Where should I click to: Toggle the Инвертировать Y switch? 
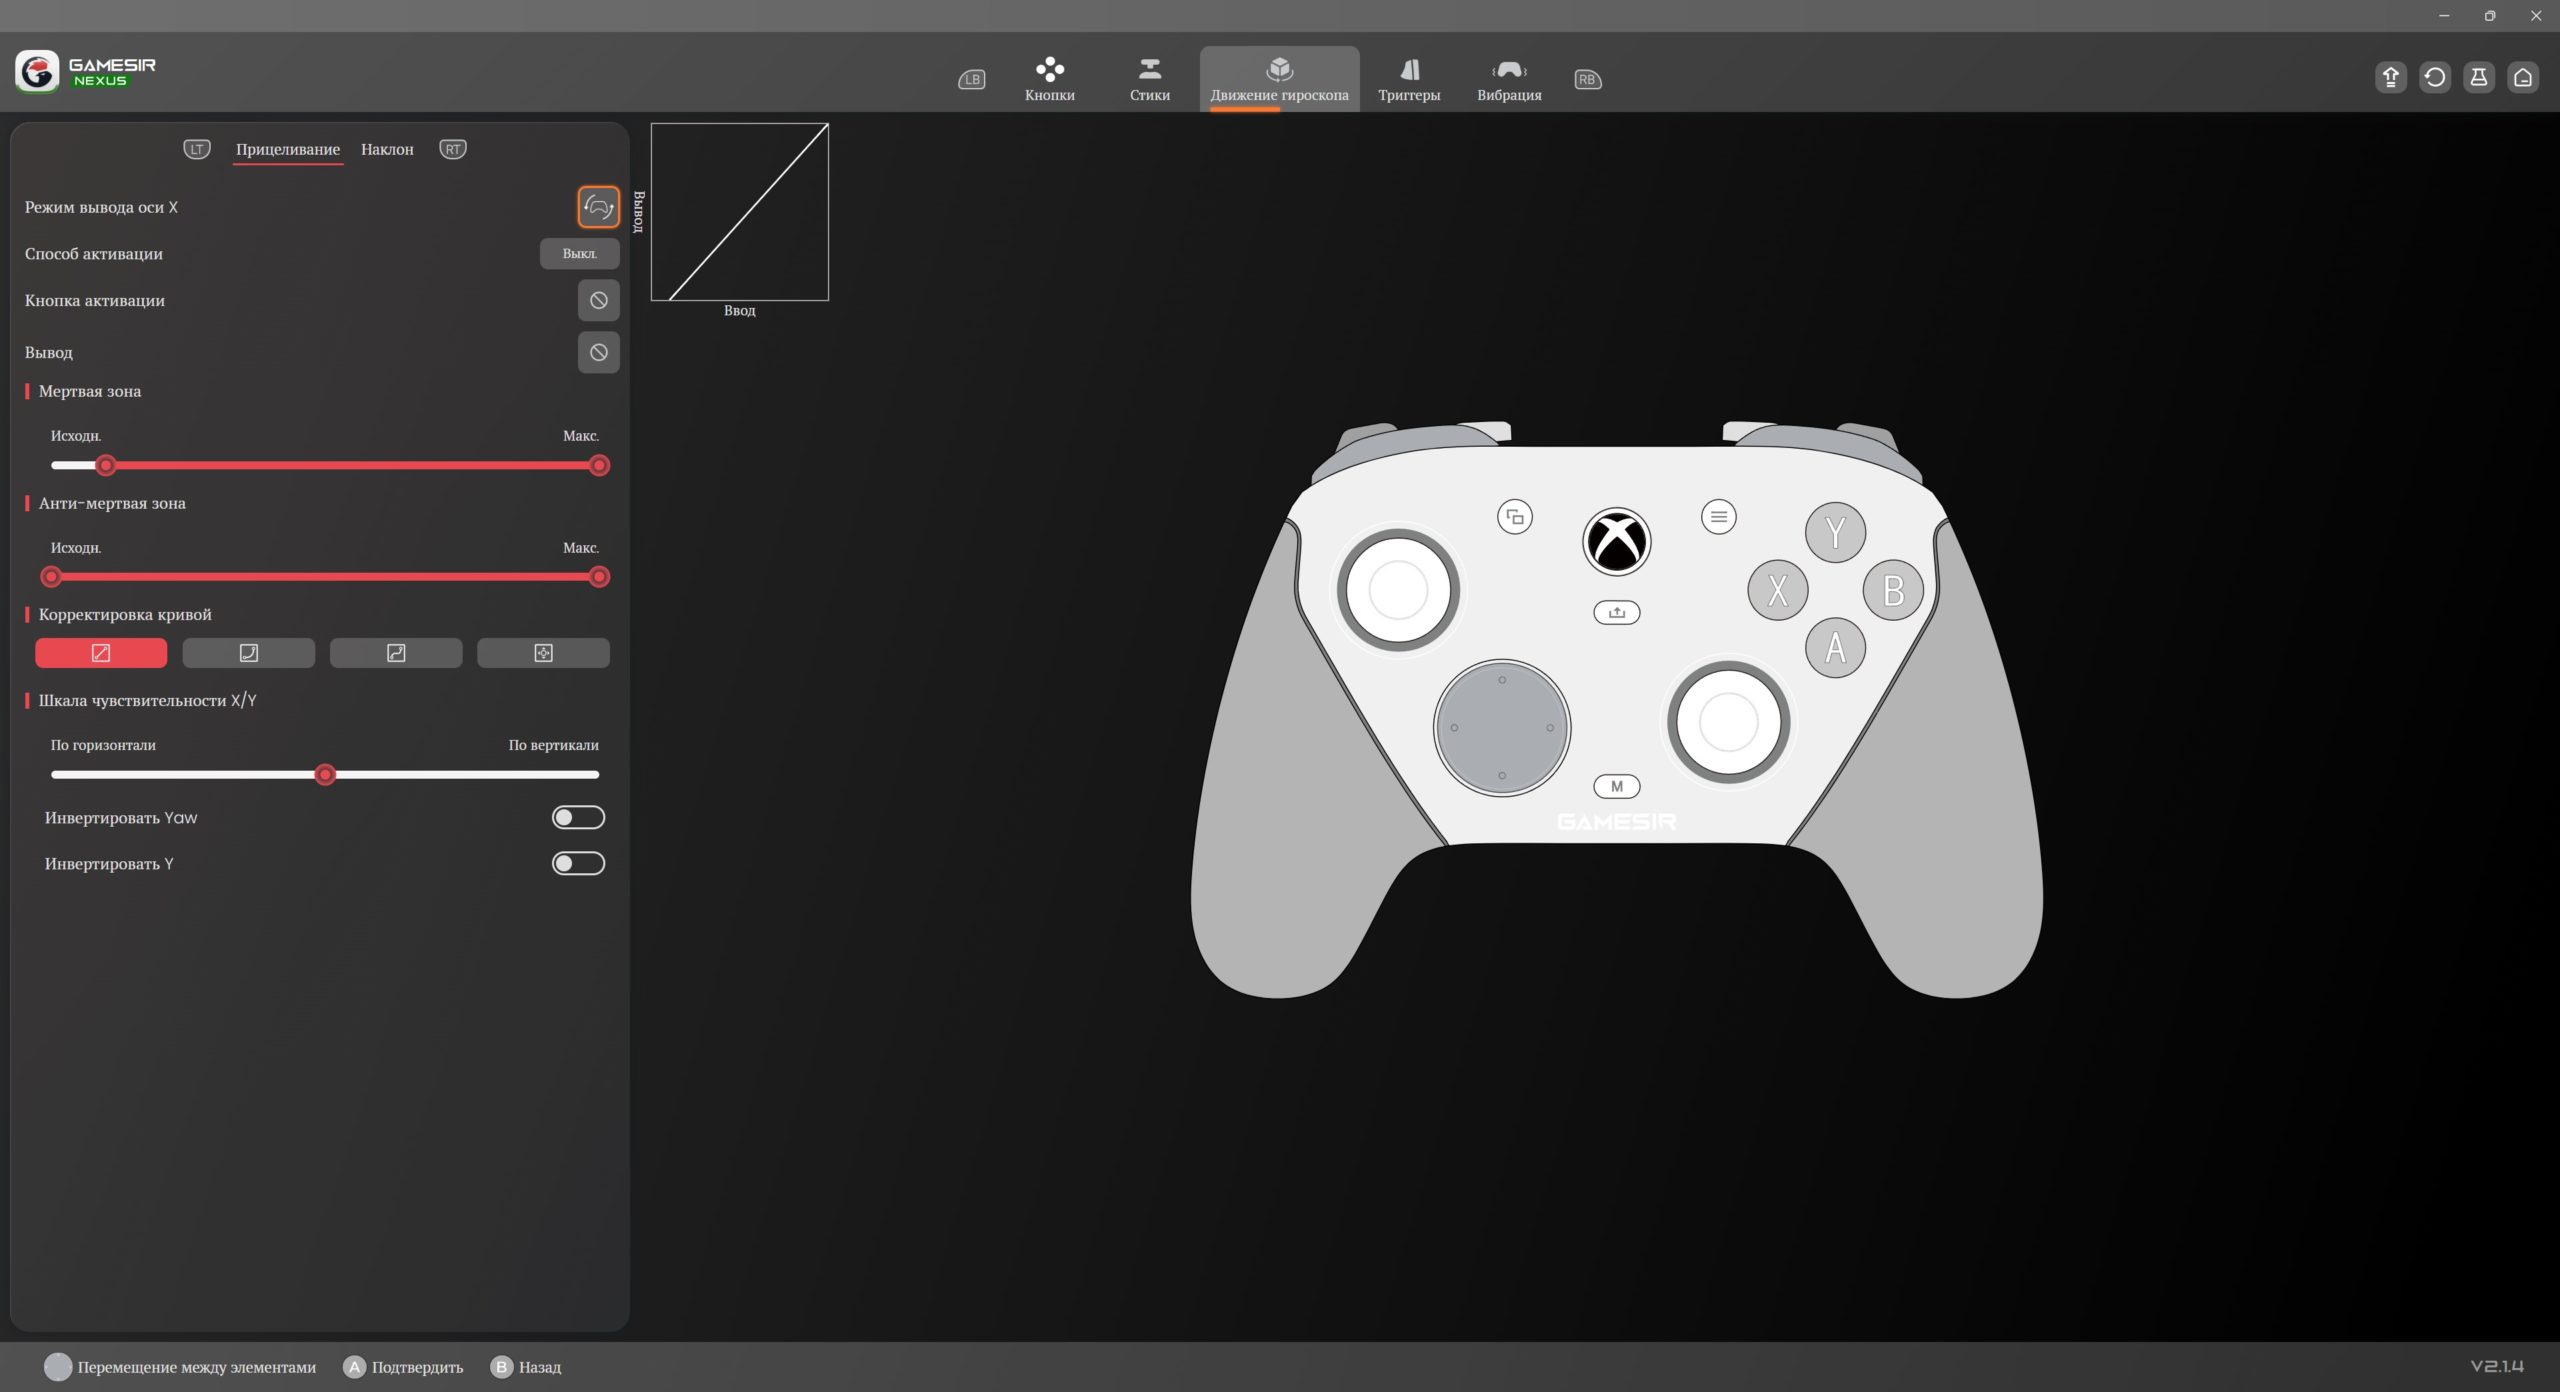pos(578,863)
